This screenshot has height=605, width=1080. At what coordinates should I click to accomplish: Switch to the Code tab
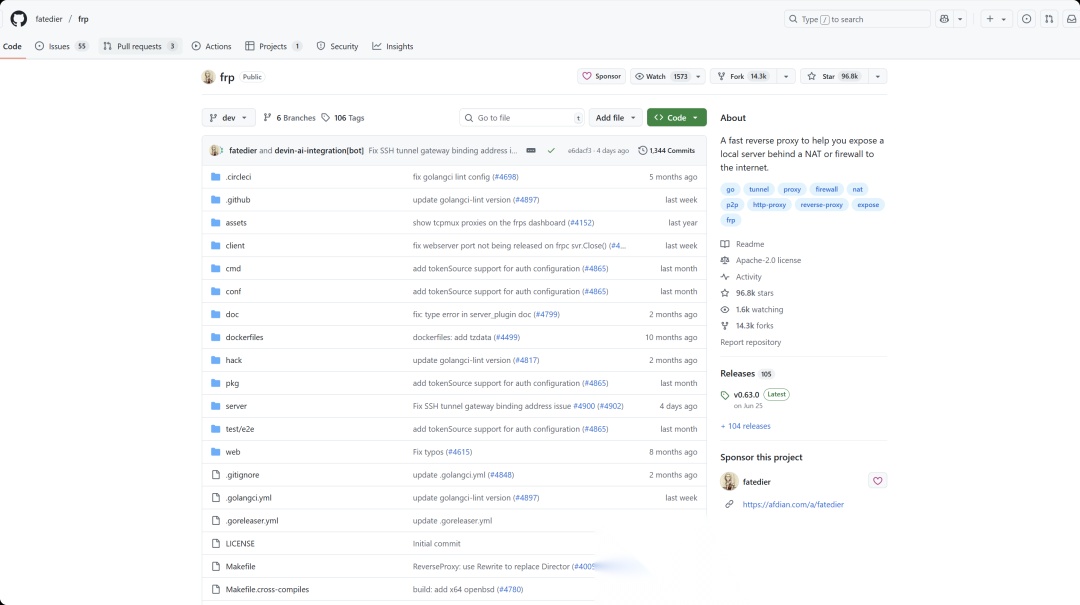[x=12, y=46]
